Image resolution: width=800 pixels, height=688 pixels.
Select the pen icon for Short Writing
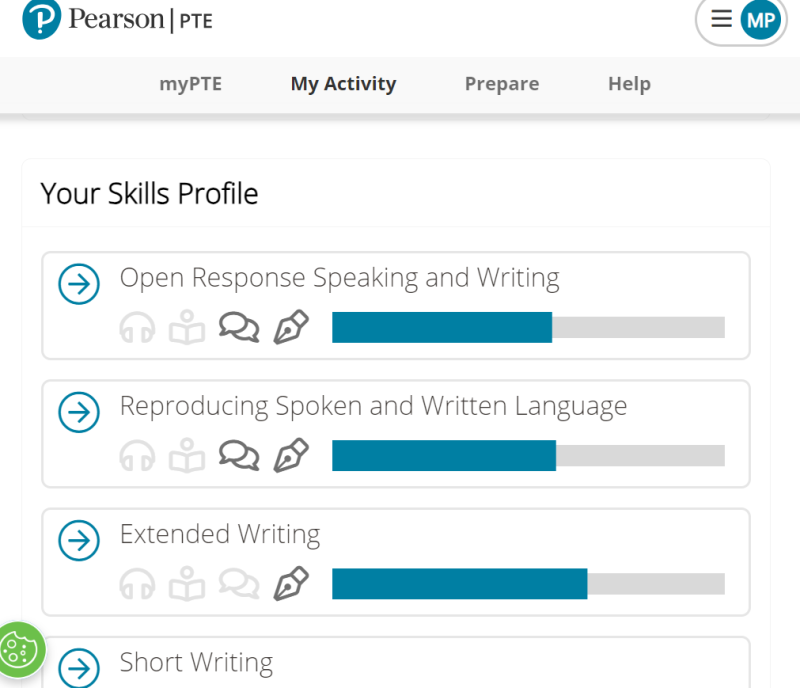click(291, 685)
